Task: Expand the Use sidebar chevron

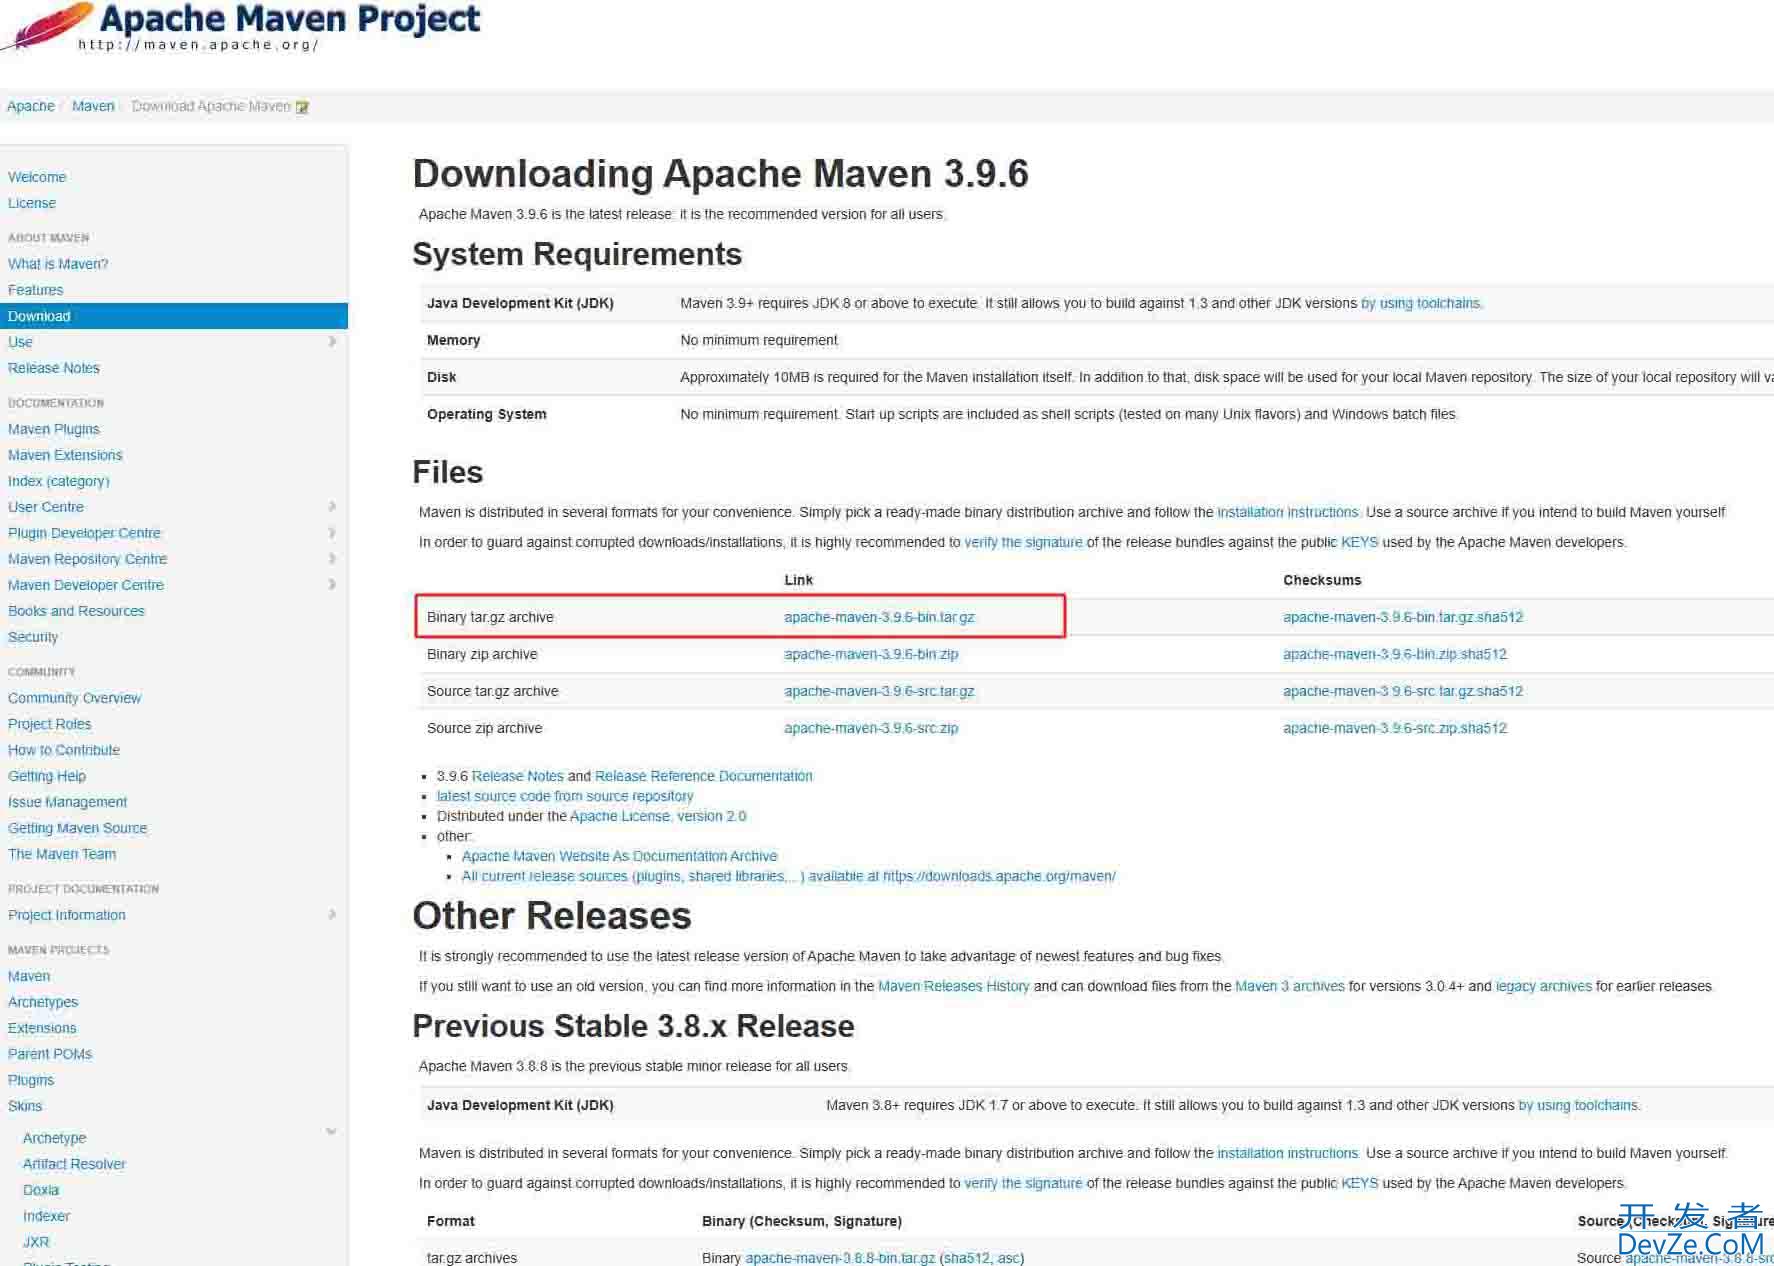Action: point(331,342)
